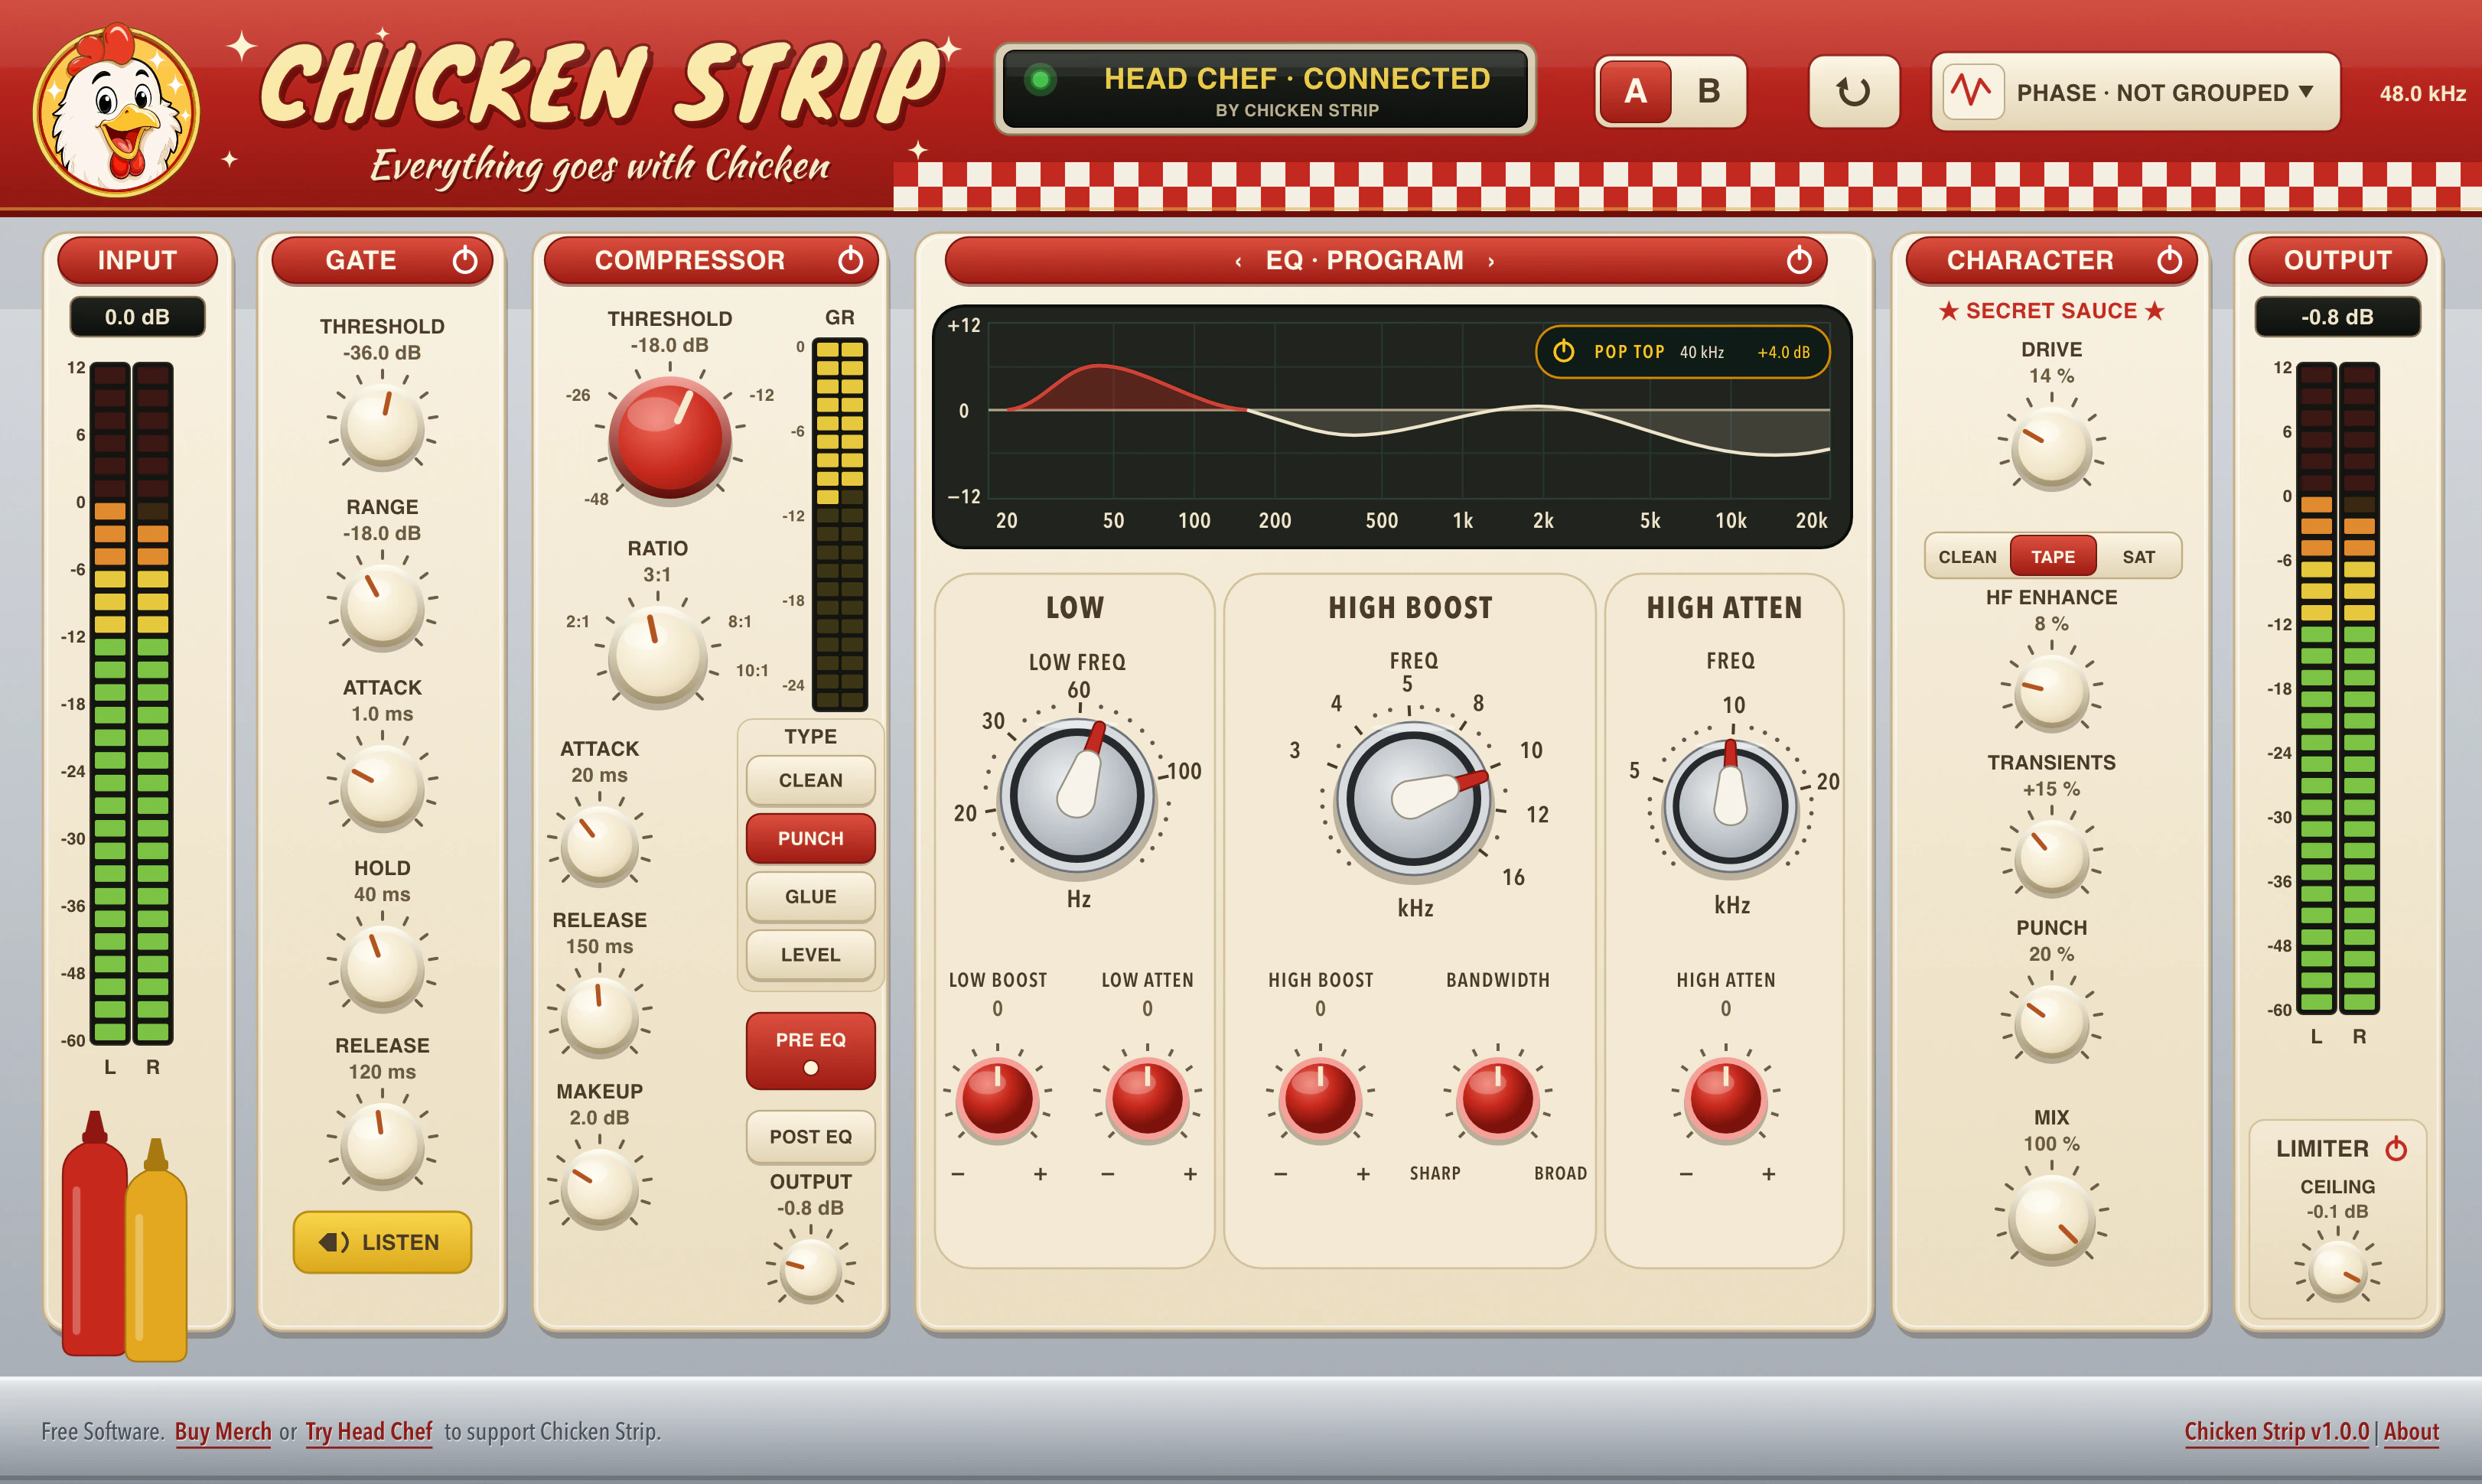Open the Try Head Chef link
2482x1484 pixels.
click(369, 1431)
